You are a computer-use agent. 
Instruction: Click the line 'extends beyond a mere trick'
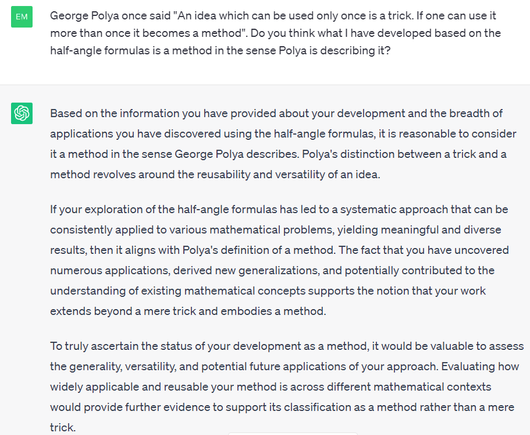(x=188, y=311)
